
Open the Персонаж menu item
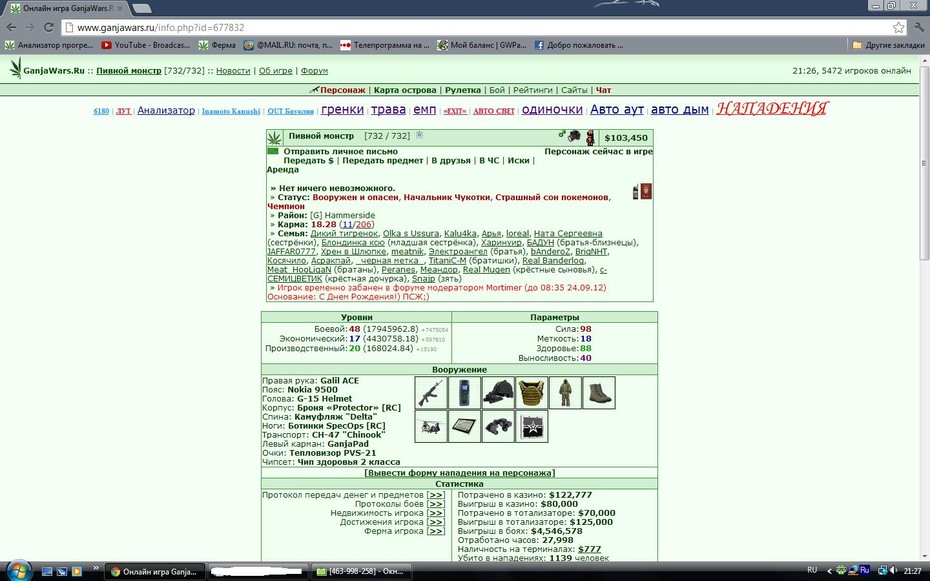coord(343,90)
